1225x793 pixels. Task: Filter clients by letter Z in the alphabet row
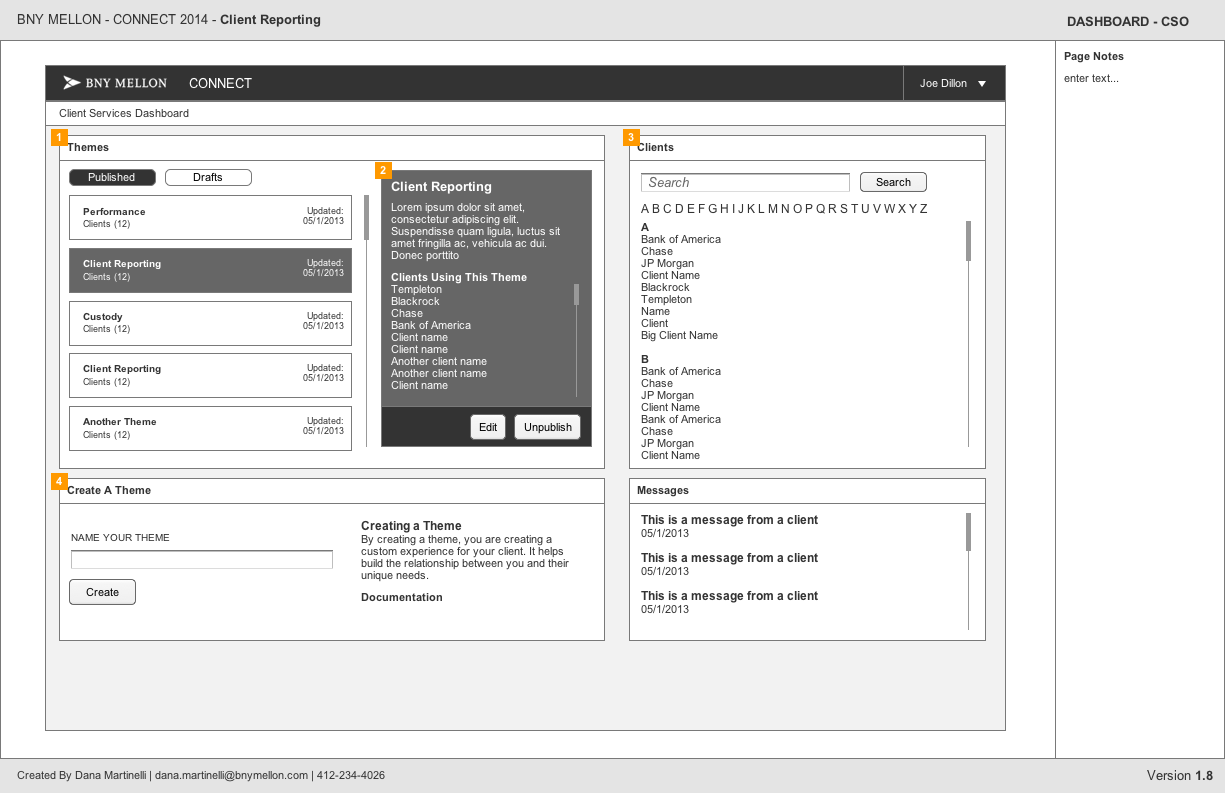point(924,209)
